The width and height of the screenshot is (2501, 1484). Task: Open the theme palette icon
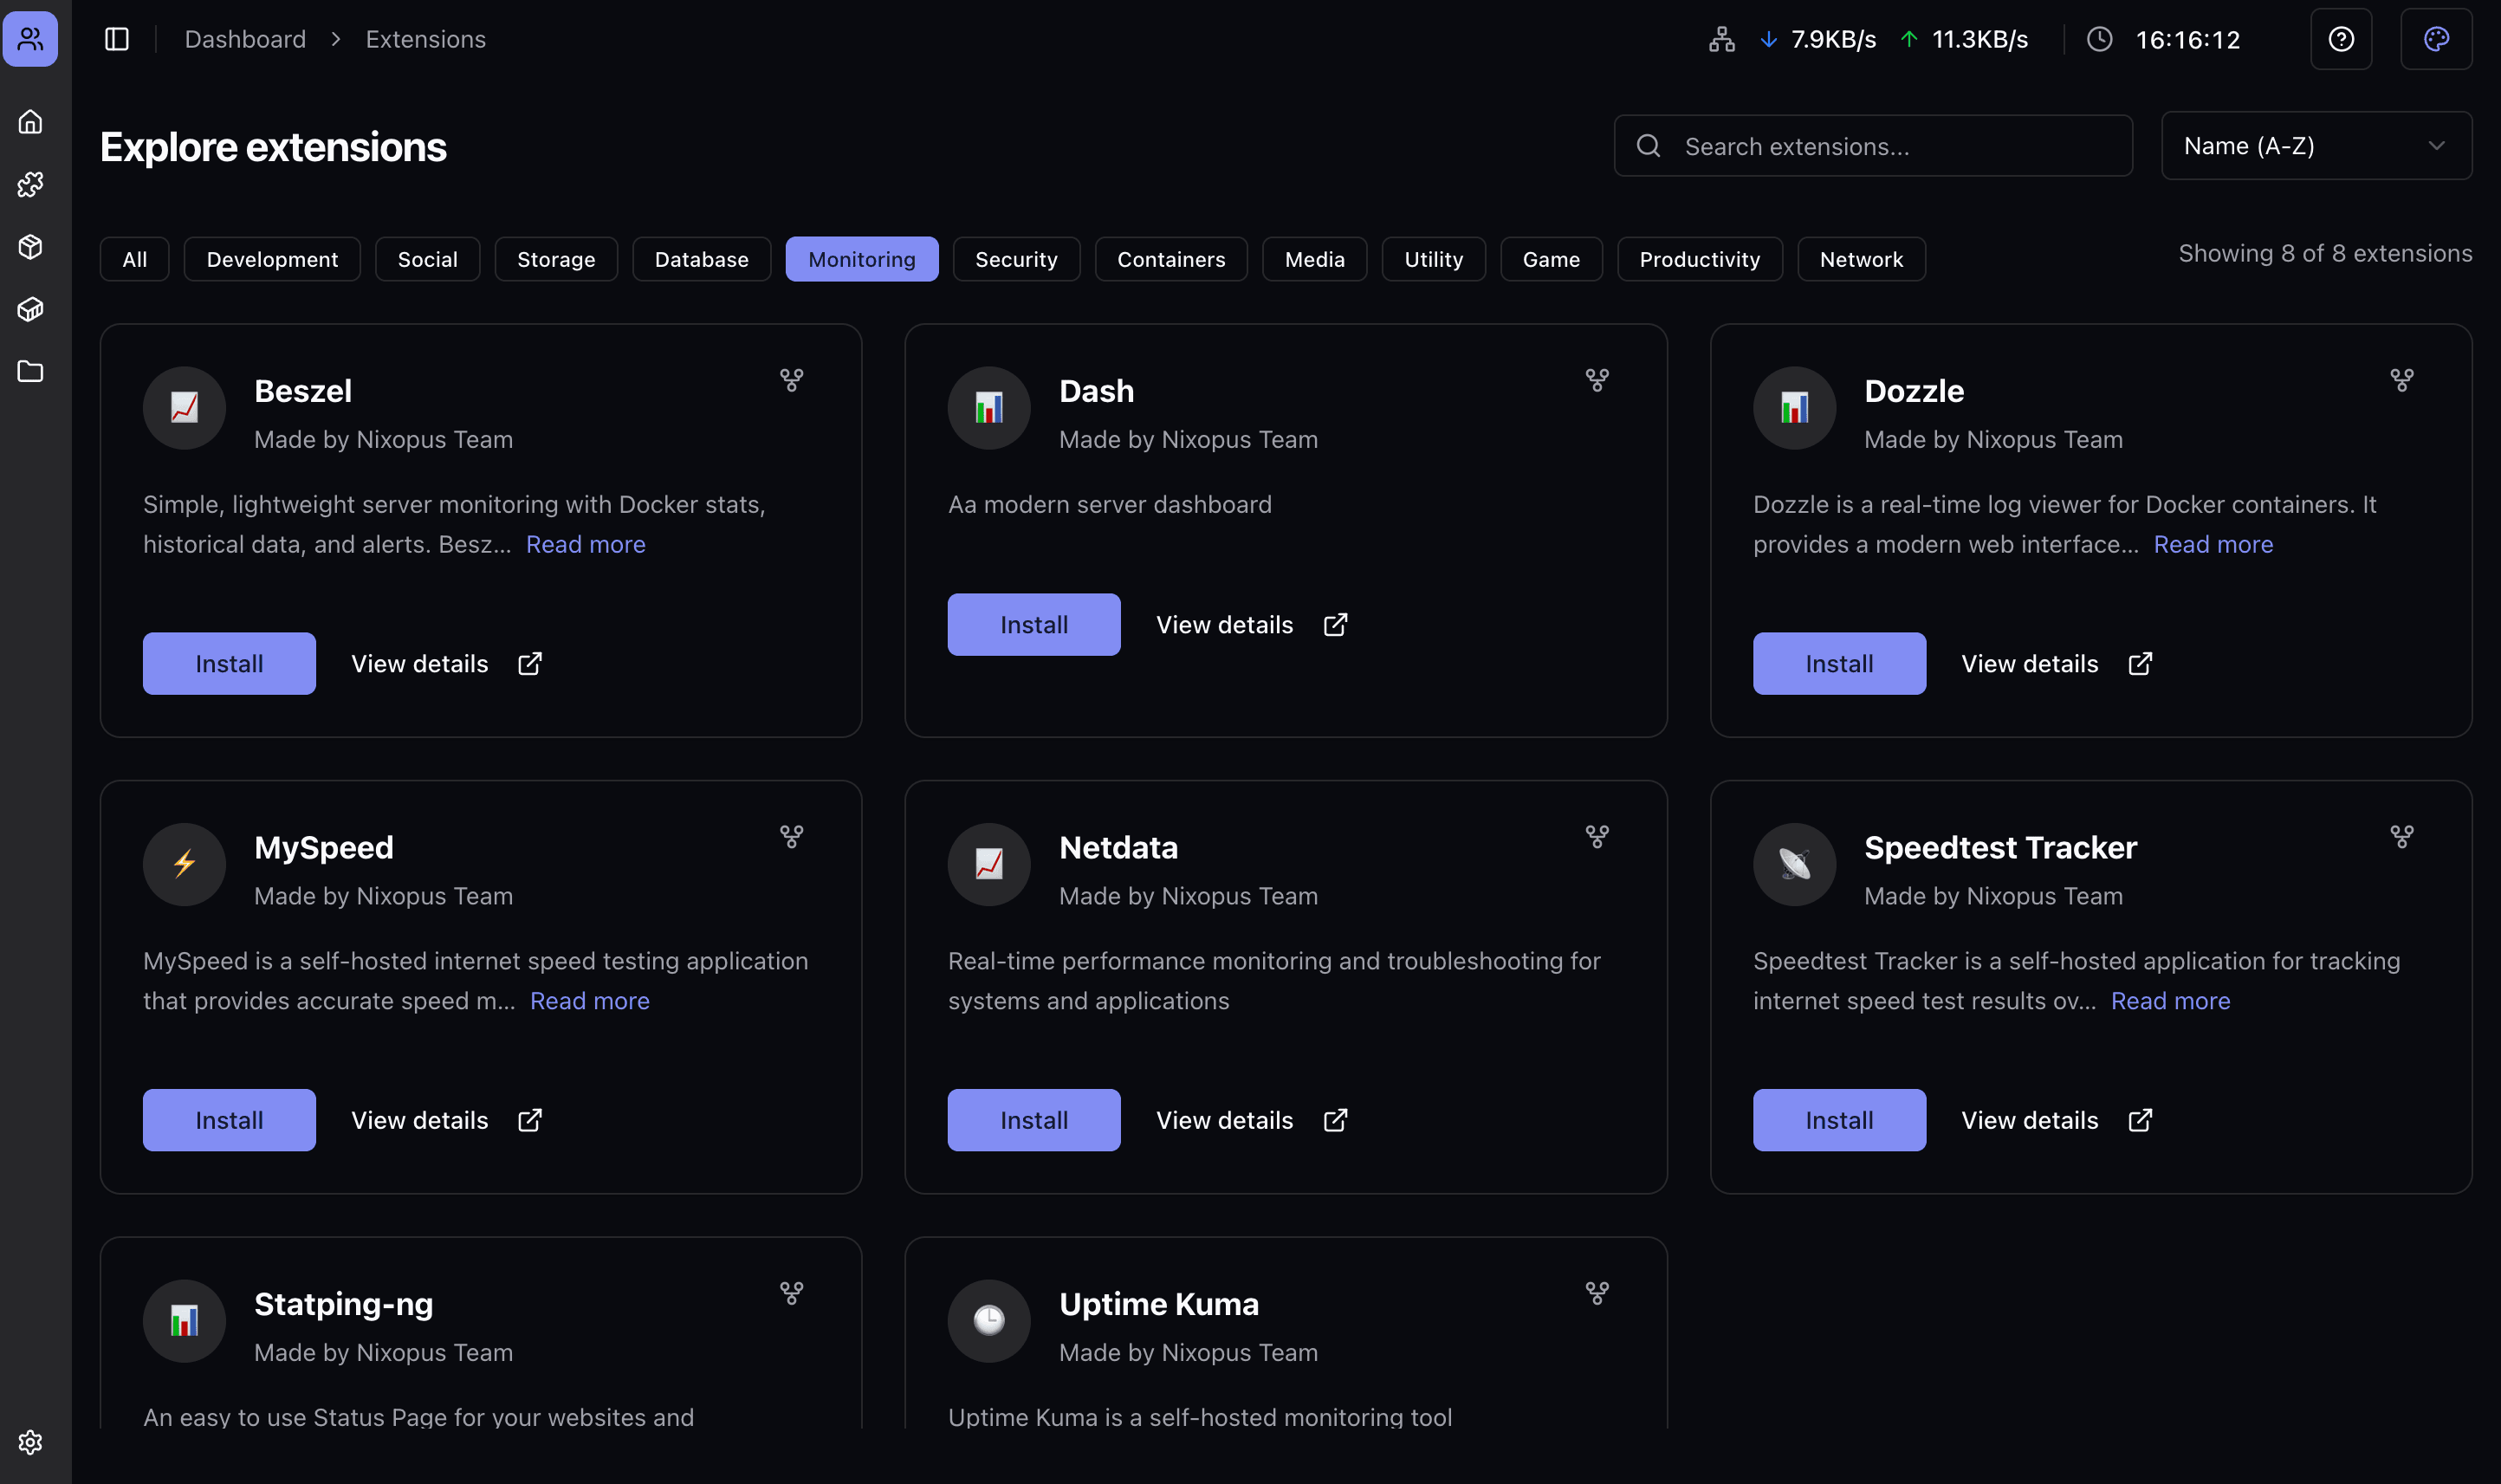pos(2435,39)
